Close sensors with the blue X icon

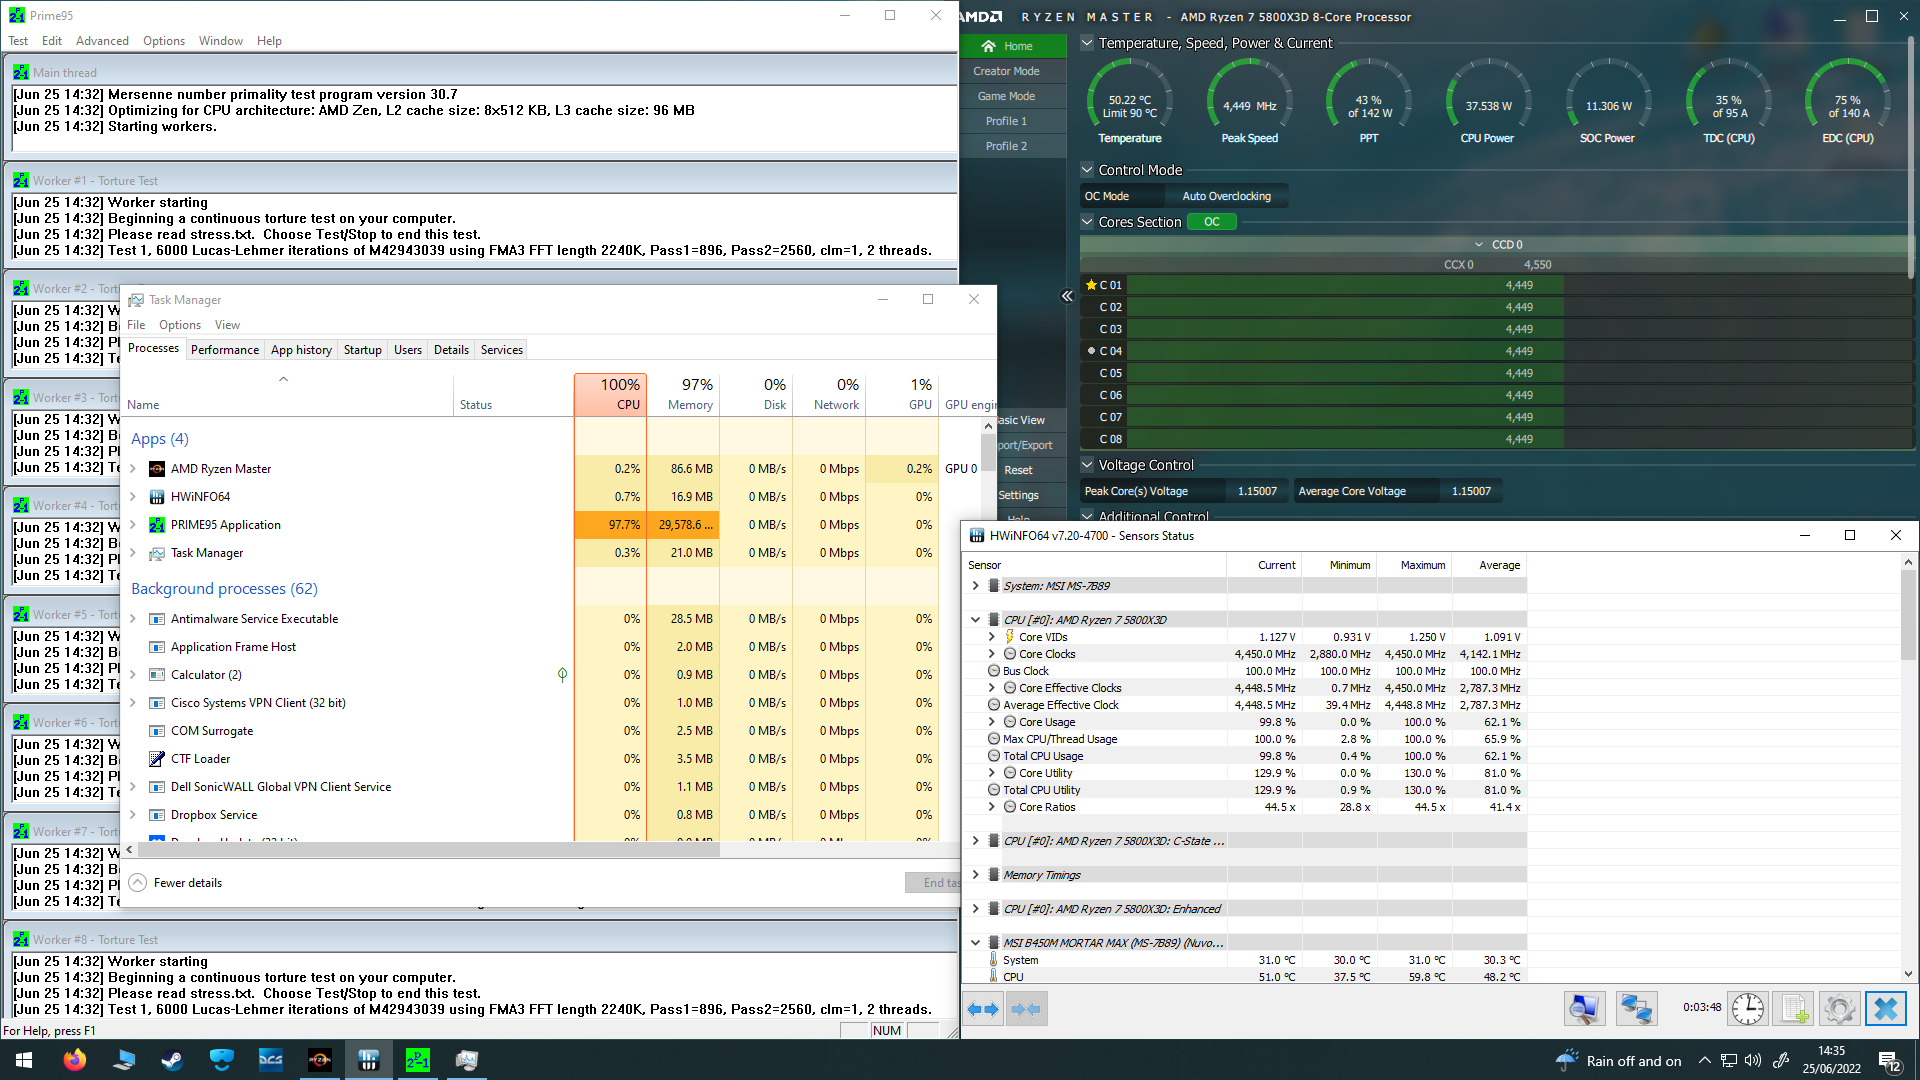1885,1009
